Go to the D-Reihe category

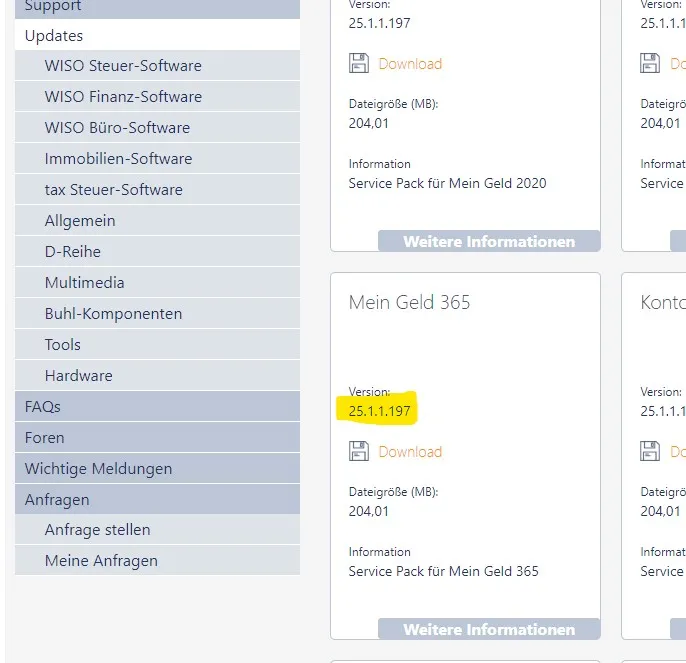click(73, 252)
